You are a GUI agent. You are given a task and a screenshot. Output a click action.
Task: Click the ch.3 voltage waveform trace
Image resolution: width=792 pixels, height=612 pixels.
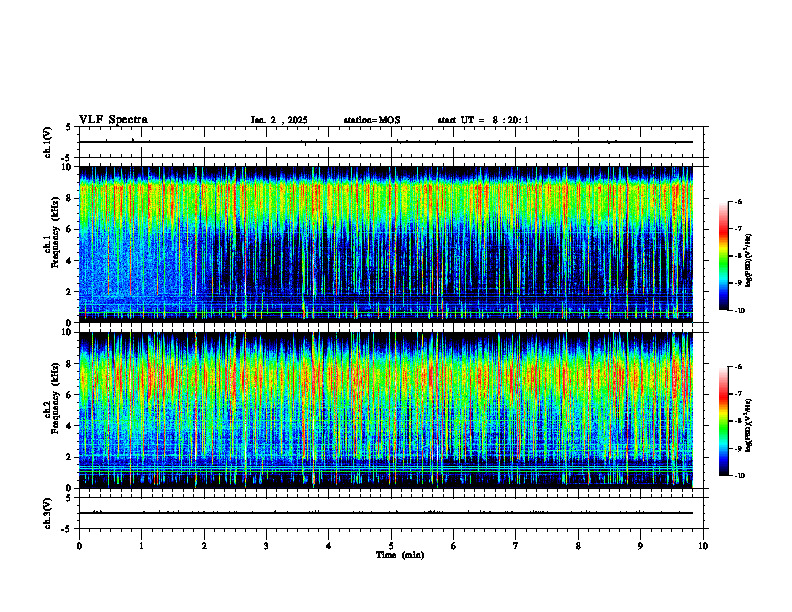tap(386, 513)
